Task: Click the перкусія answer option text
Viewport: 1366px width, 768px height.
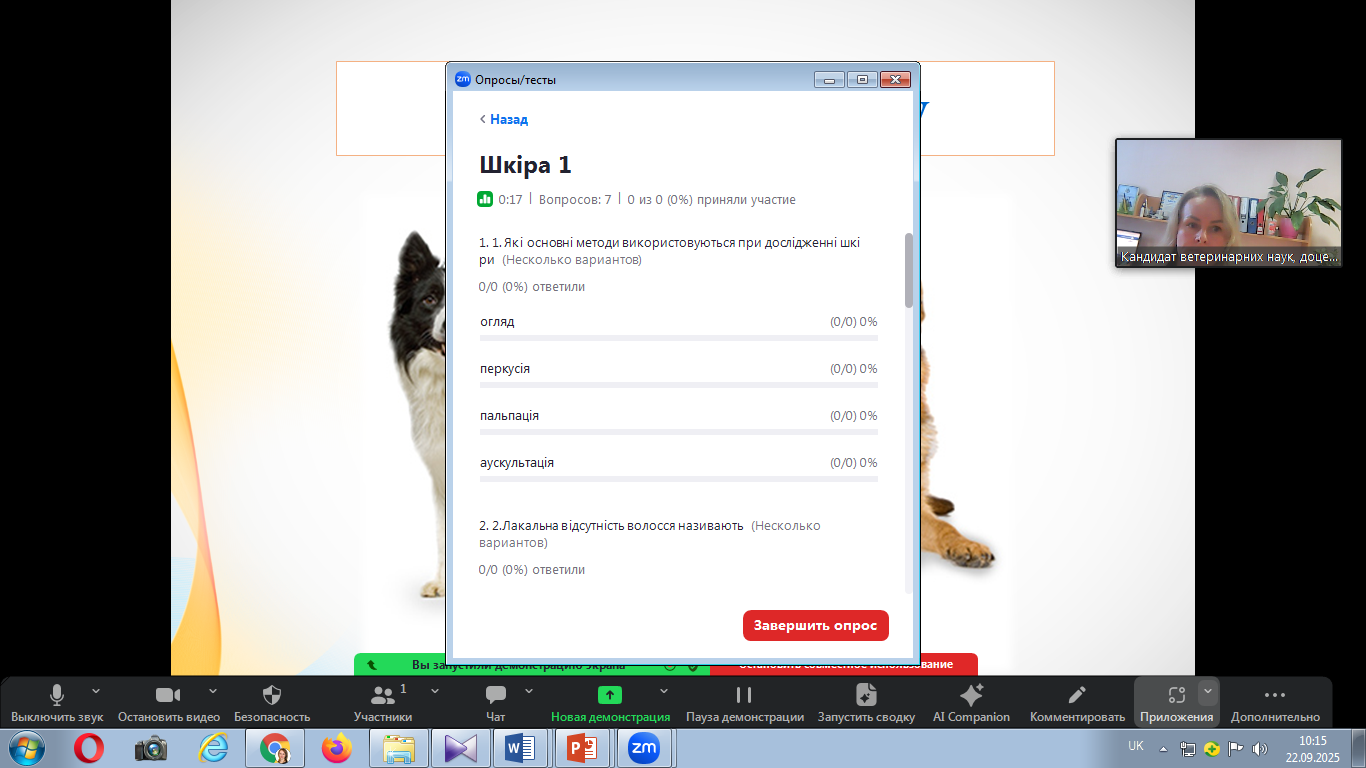Action: pos(505,369)
